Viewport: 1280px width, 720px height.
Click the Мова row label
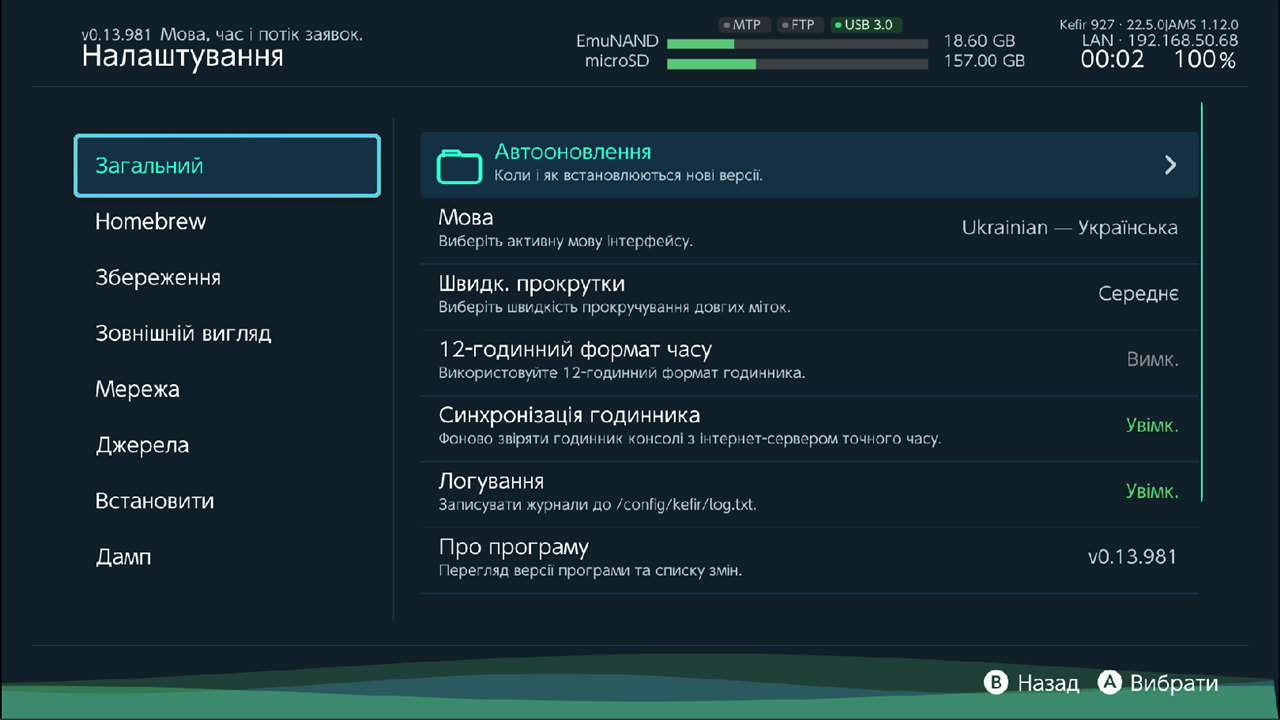(x=466, y=217)
